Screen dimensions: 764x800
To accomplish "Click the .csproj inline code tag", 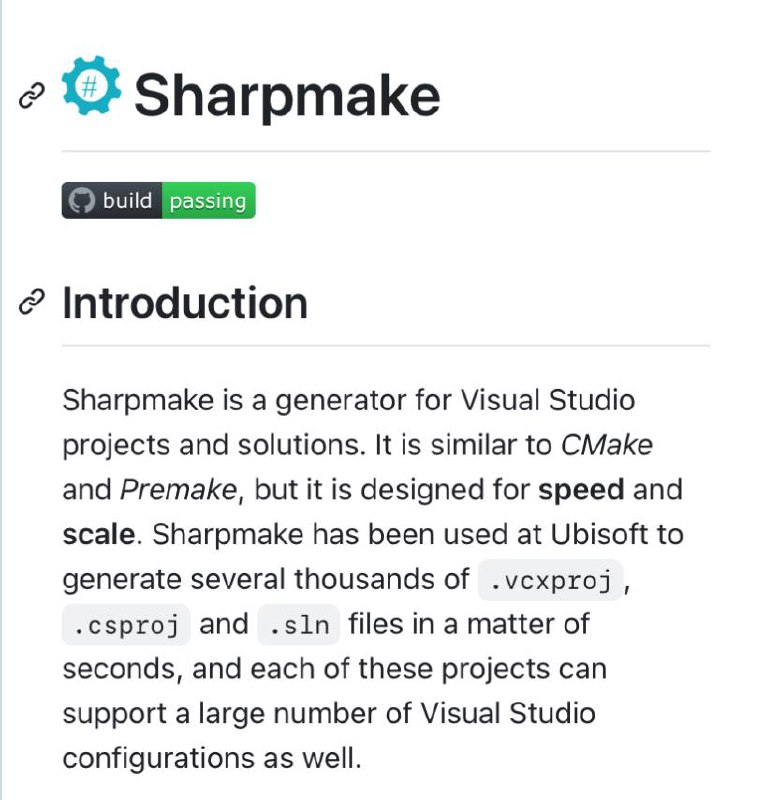I will pos(126,625).
